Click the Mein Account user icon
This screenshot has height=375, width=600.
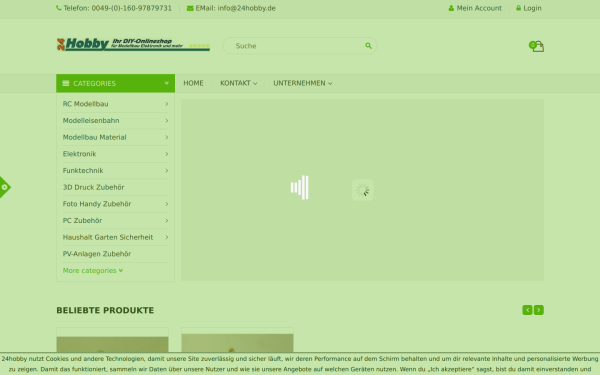pyautogui.click(x=451, y=8)
